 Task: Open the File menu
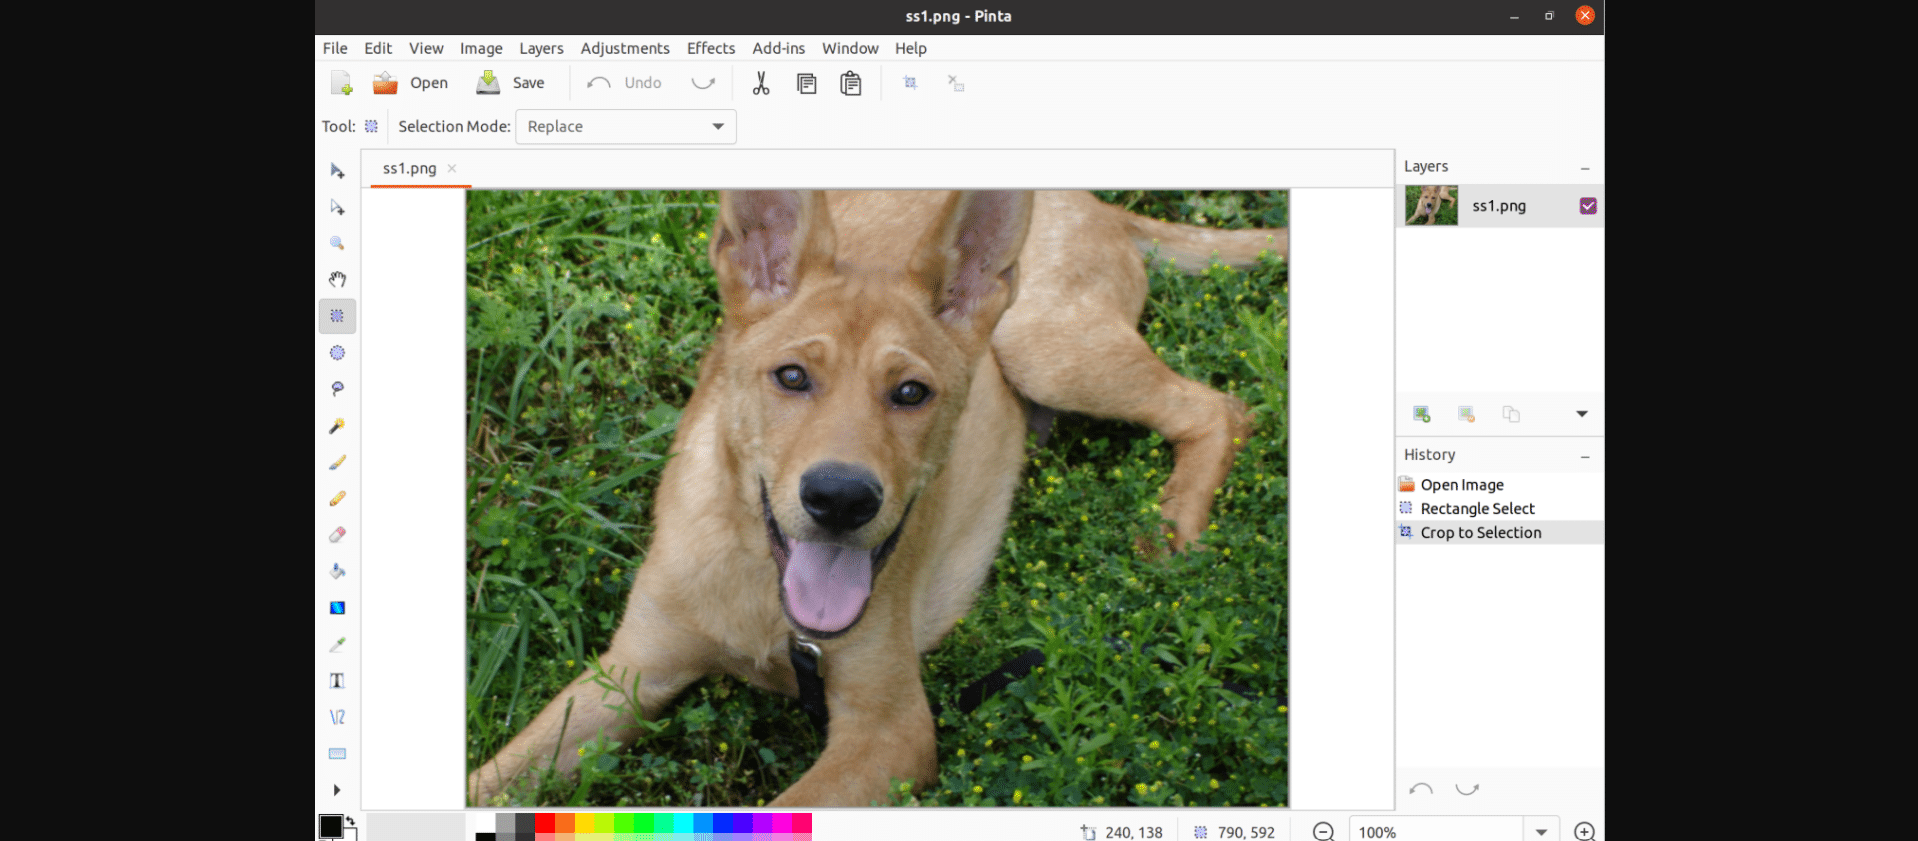(335, 48)
